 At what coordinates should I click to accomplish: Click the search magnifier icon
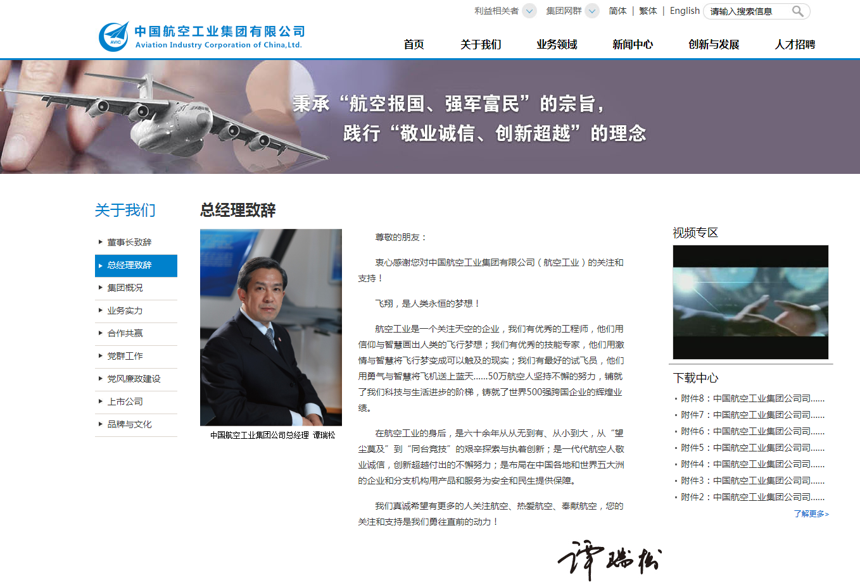(x=797, y=11)
